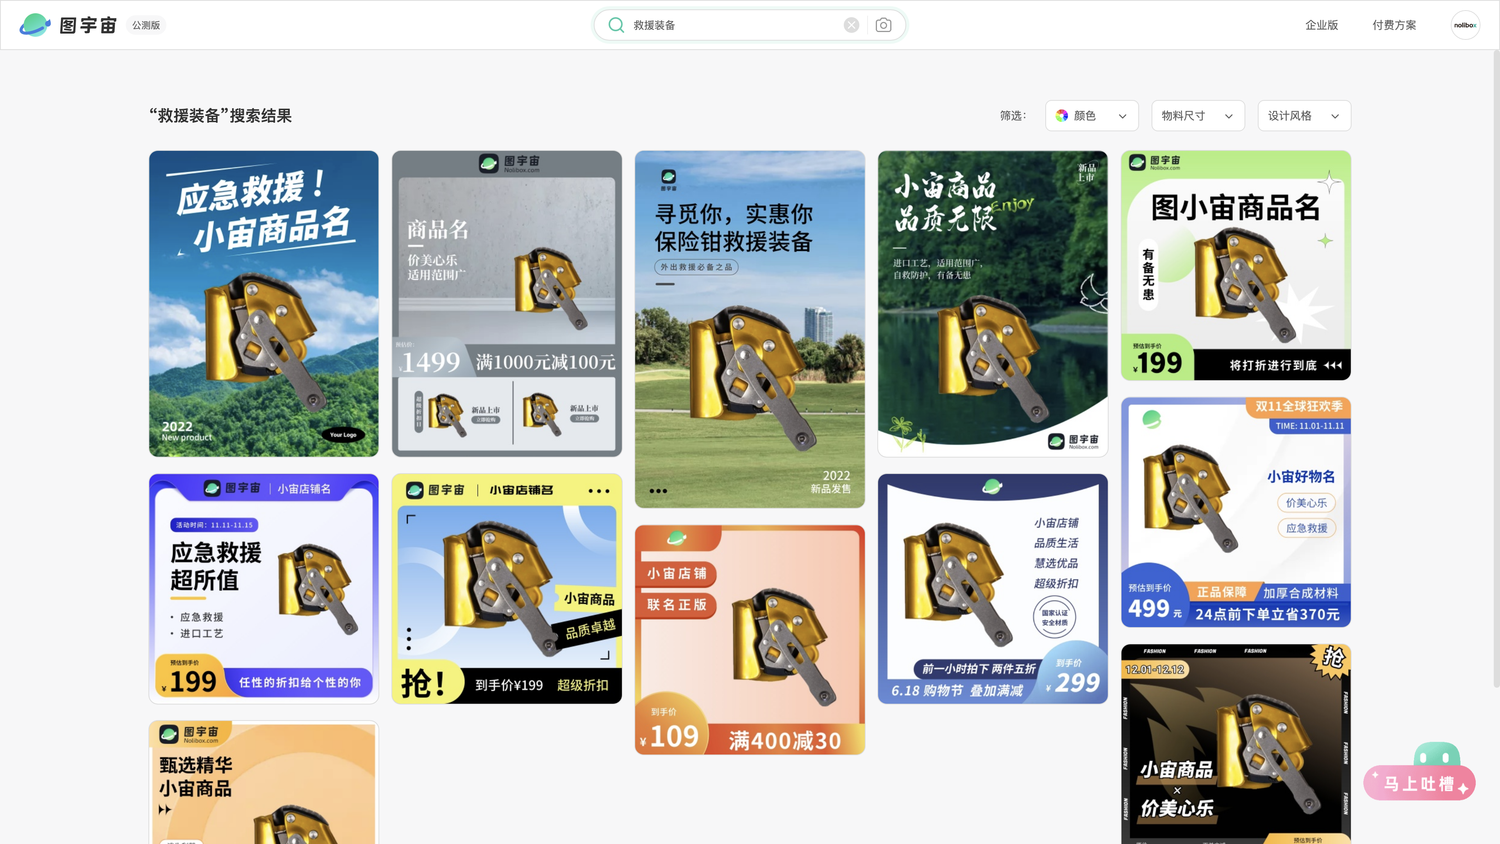This screenshot has height=844, width=1500.
Task: Expand the 设计风格 filter dropdown
Action: (1304, 116)
